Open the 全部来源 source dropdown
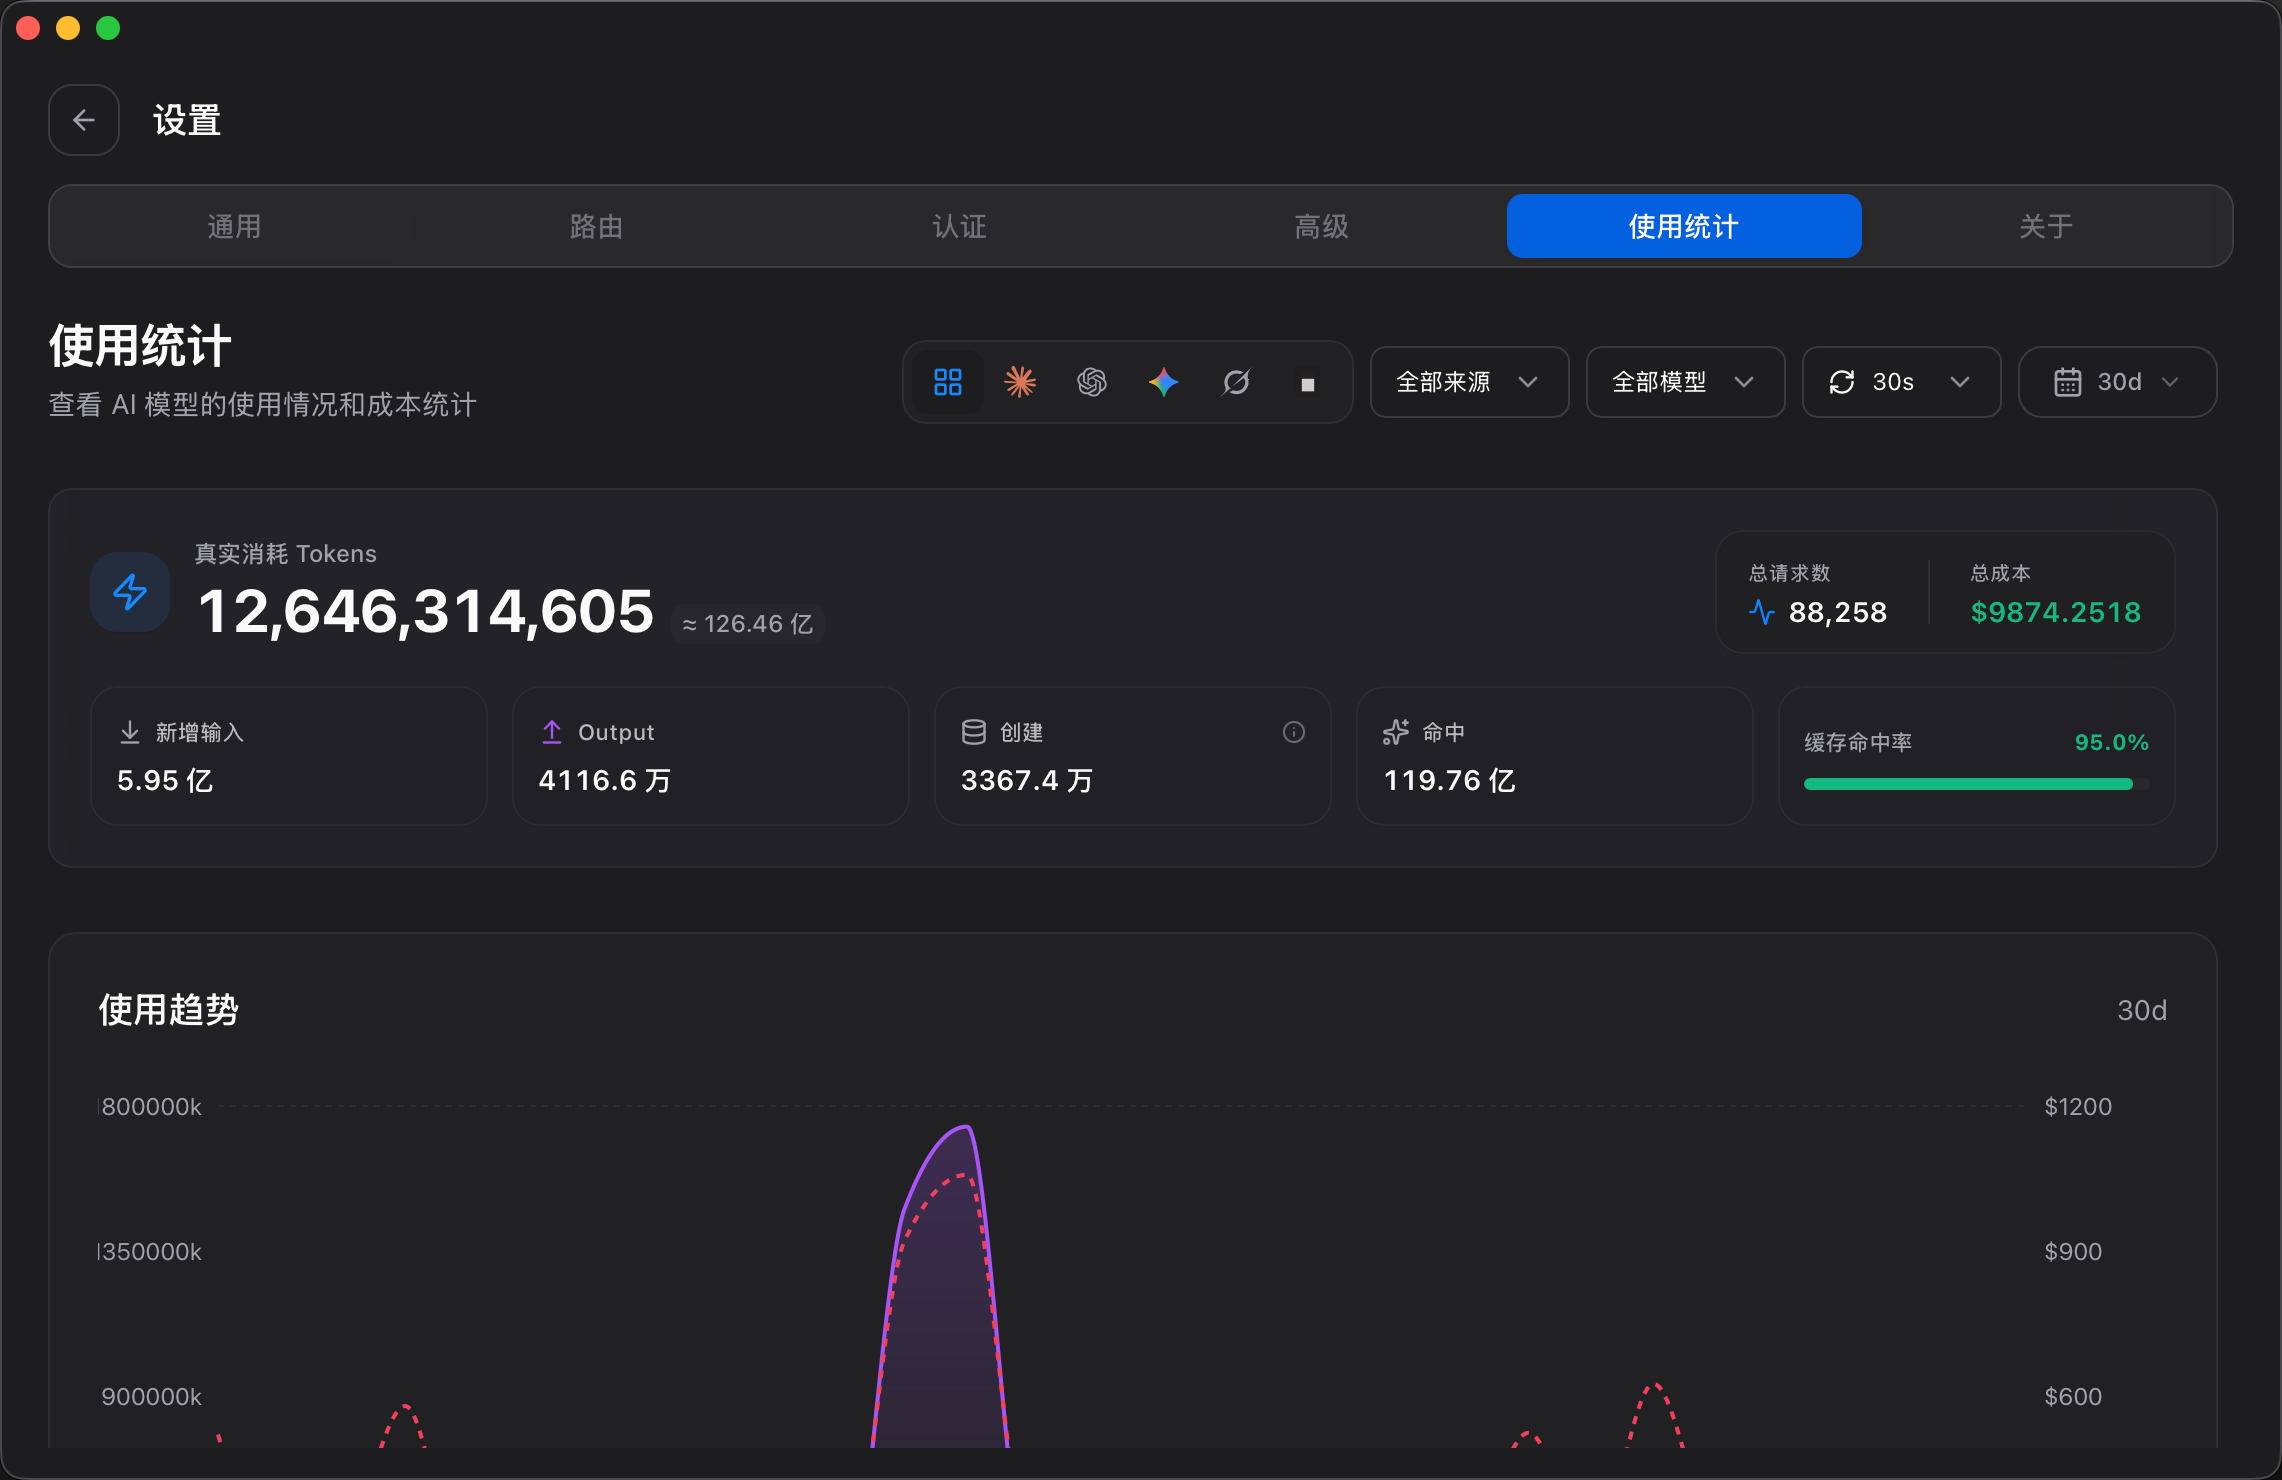Viewport: 2282px width, 1480px height. [1469, 382]
